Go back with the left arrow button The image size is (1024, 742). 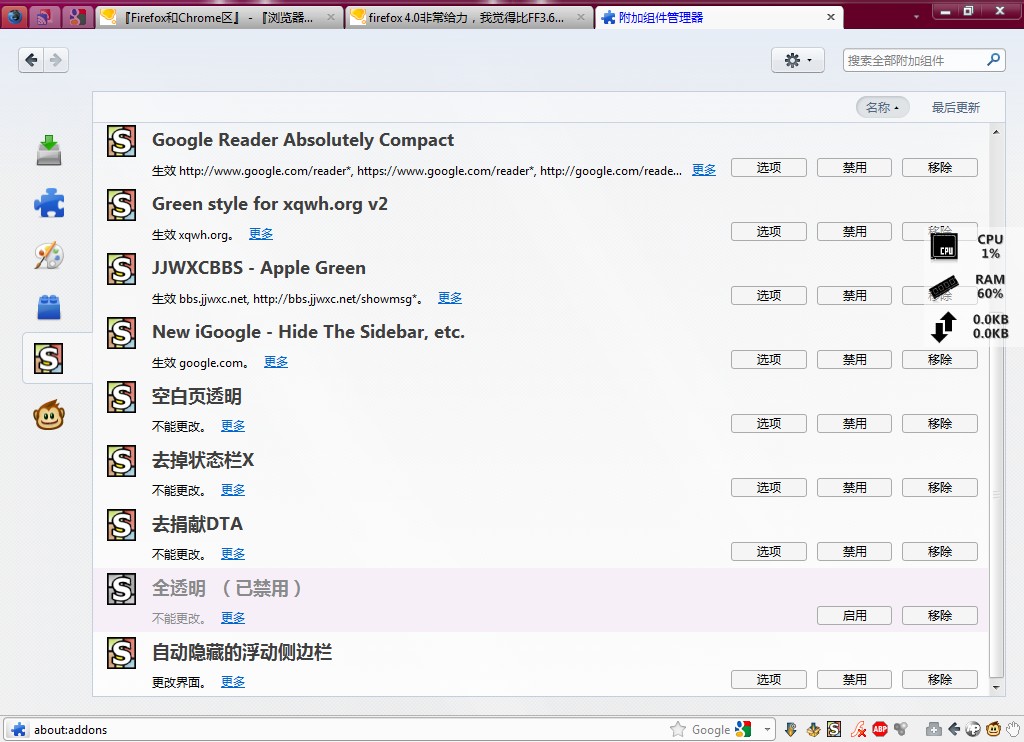click(31, 60)
